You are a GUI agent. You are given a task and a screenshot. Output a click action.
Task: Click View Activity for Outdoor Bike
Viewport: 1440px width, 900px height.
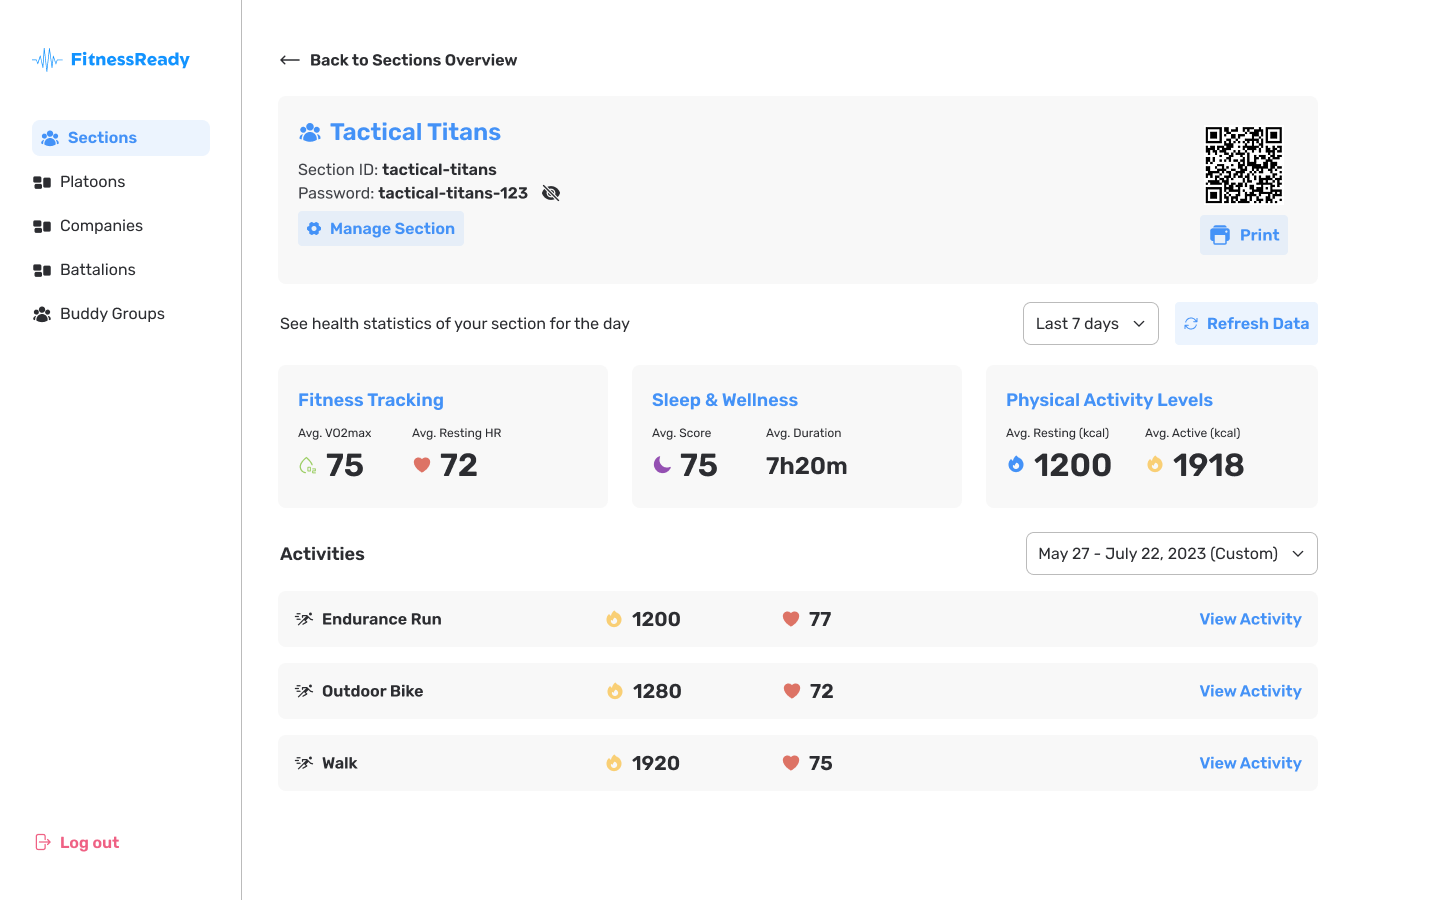1250,691
